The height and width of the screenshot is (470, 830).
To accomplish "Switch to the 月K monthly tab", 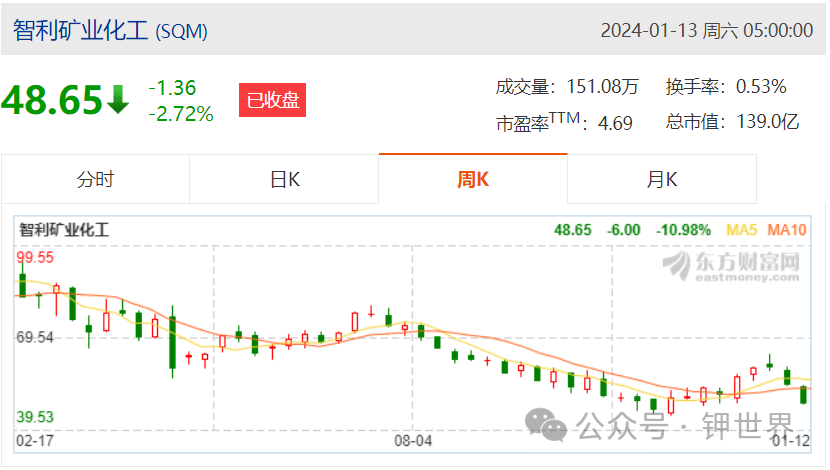I will pos(662,179).
